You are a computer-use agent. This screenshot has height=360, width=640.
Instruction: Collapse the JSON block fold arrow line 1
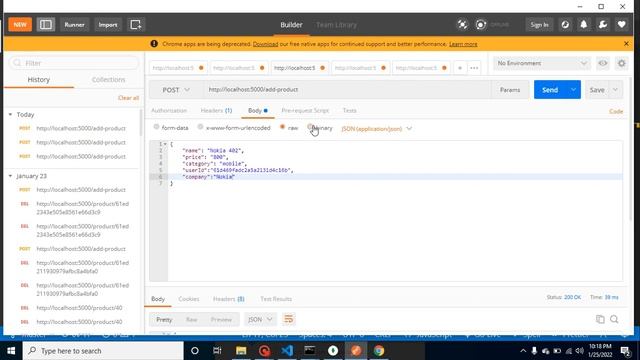pos(165,144)
